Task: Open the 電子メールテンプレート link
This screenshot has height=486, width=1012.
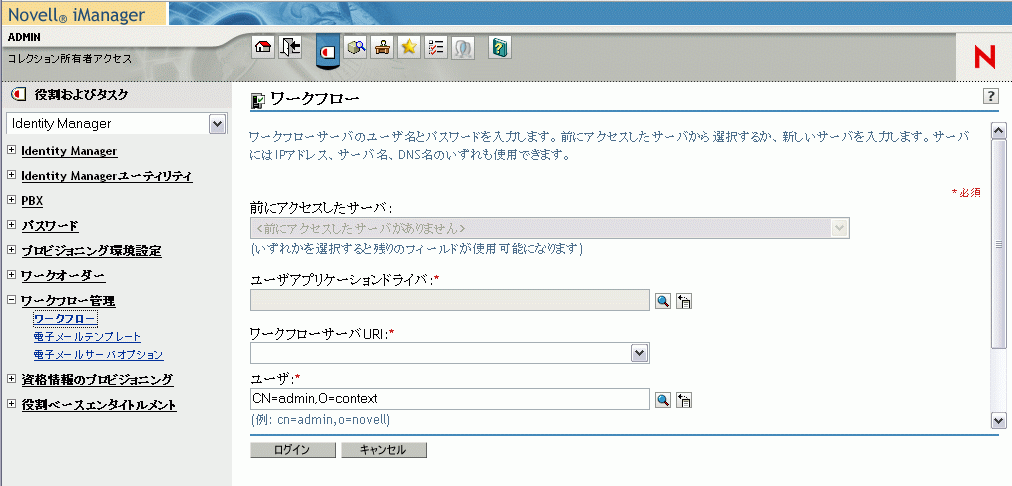Action: (x=87, y=337)
